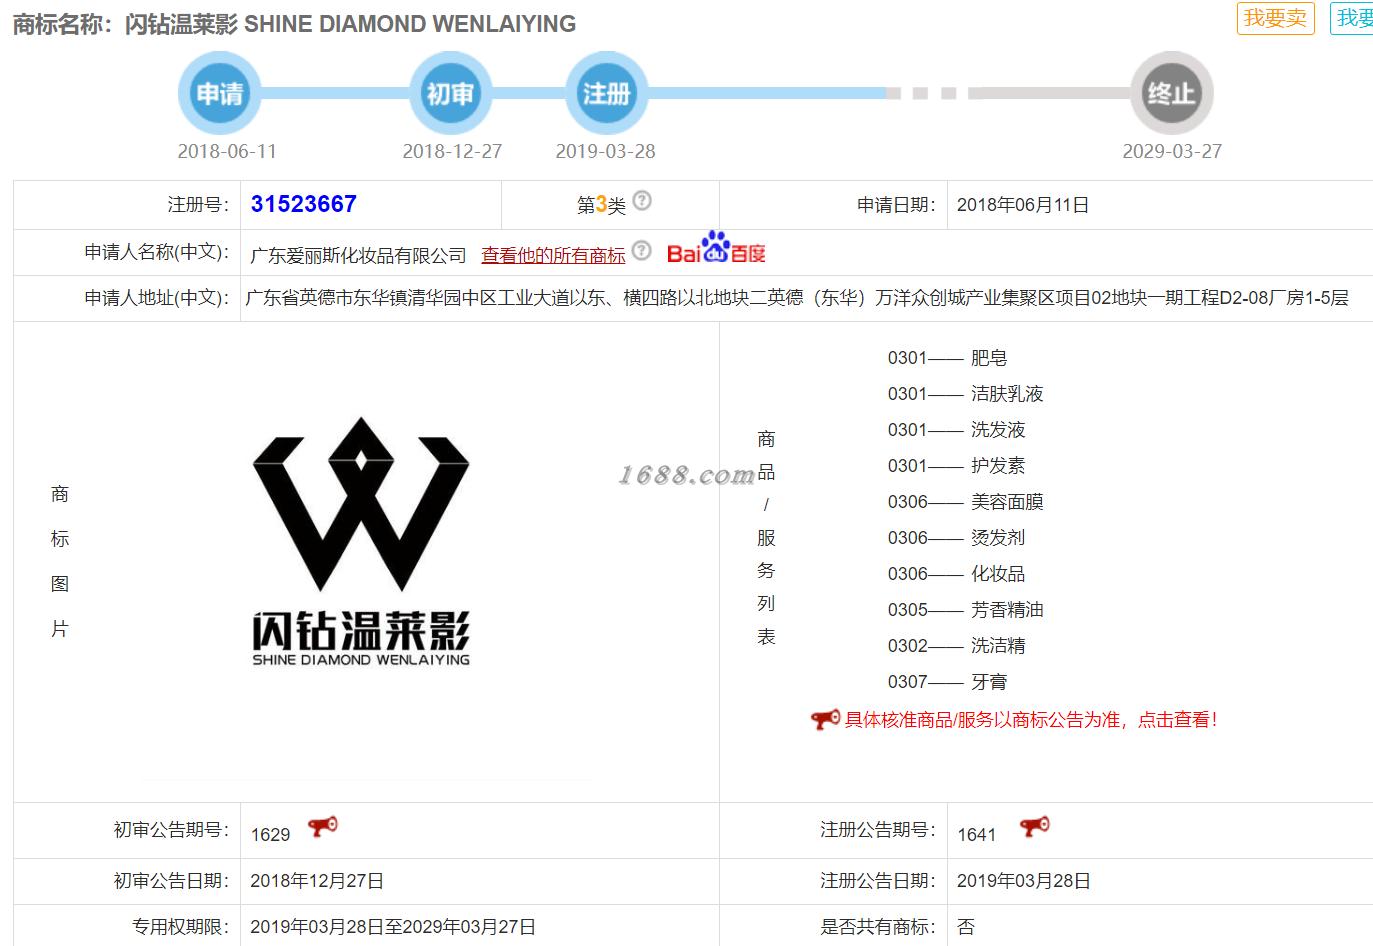Click timeline date 2018-12-27
This screenshot has height=946, width=1373.
452,151
